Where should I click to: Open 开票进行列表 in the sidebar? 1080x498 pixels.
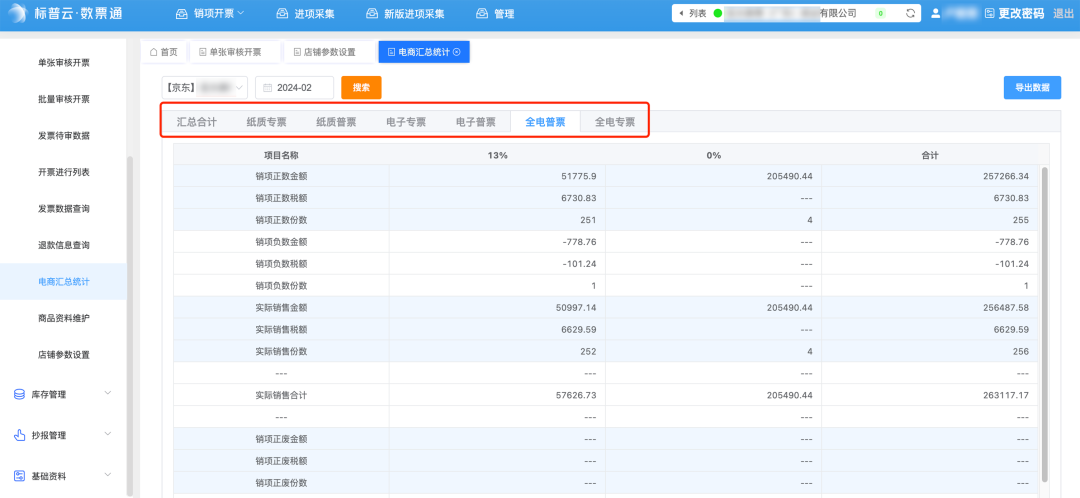(x=63, y=172)
